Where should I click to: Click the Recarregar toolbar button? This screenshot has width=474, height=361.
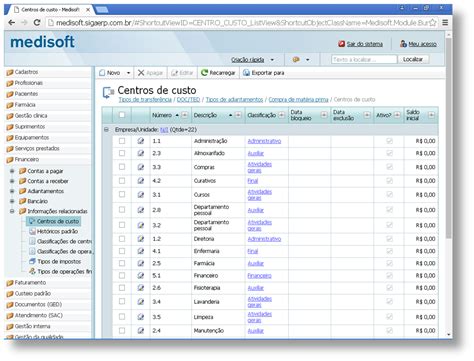coord(218,73)
